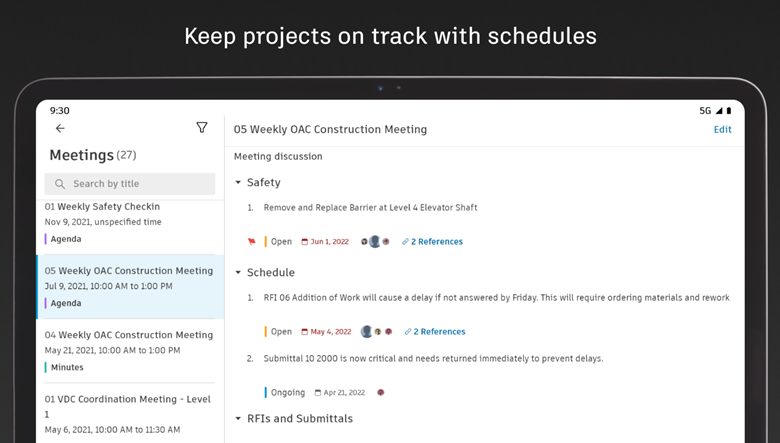Click assignee avatars on RFI 06 item

[x=377, y=332]
